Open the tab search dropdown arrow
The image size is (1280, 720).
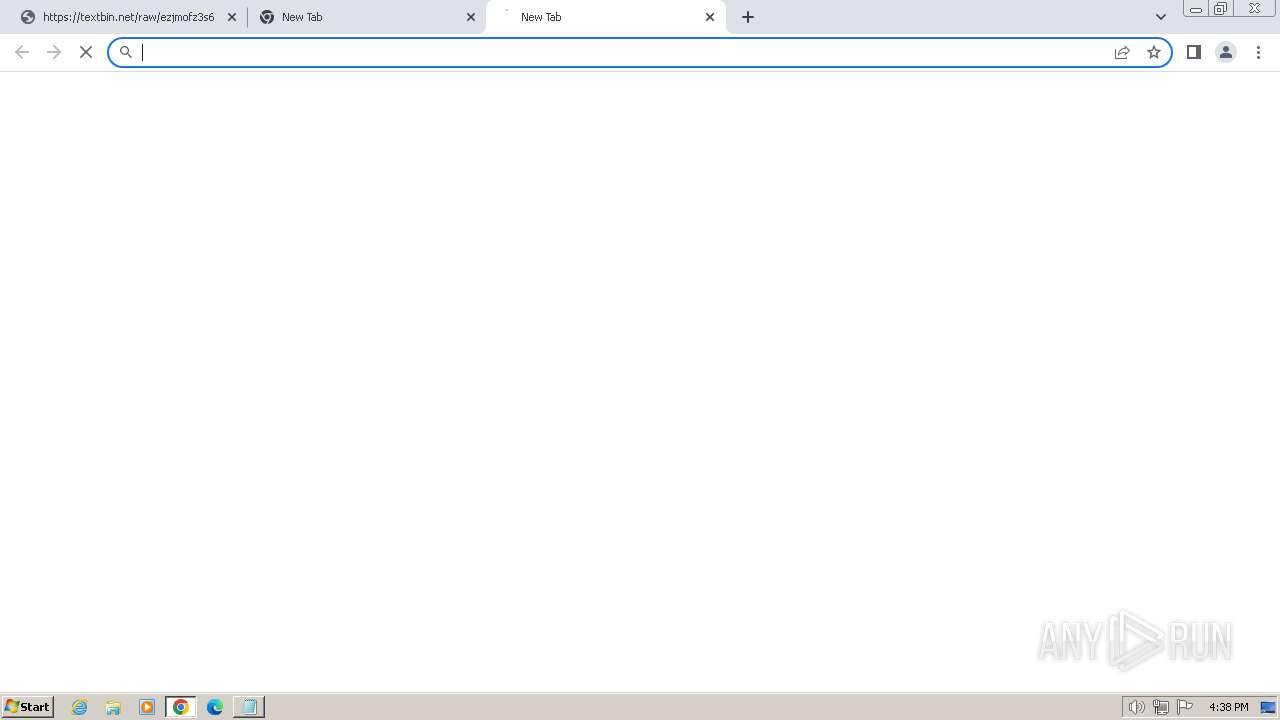click(1161, 17)
